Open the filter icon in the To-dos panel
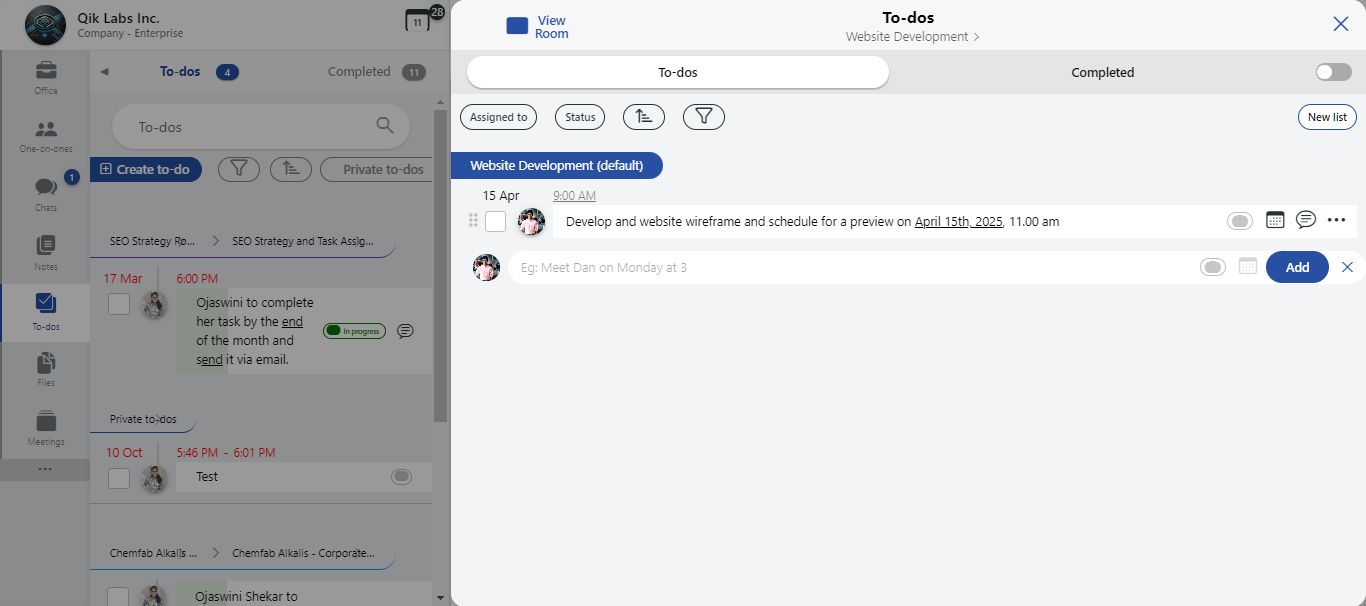This screenshot has width=1366, height=606. 238,169
